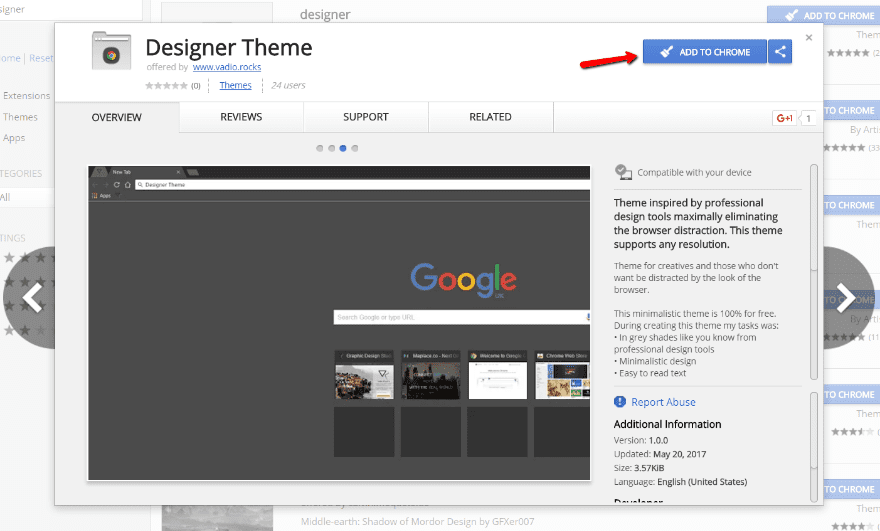Click the 'Additional Information' heading
Screen dimensions: 880x531
(x=667, y=424)
